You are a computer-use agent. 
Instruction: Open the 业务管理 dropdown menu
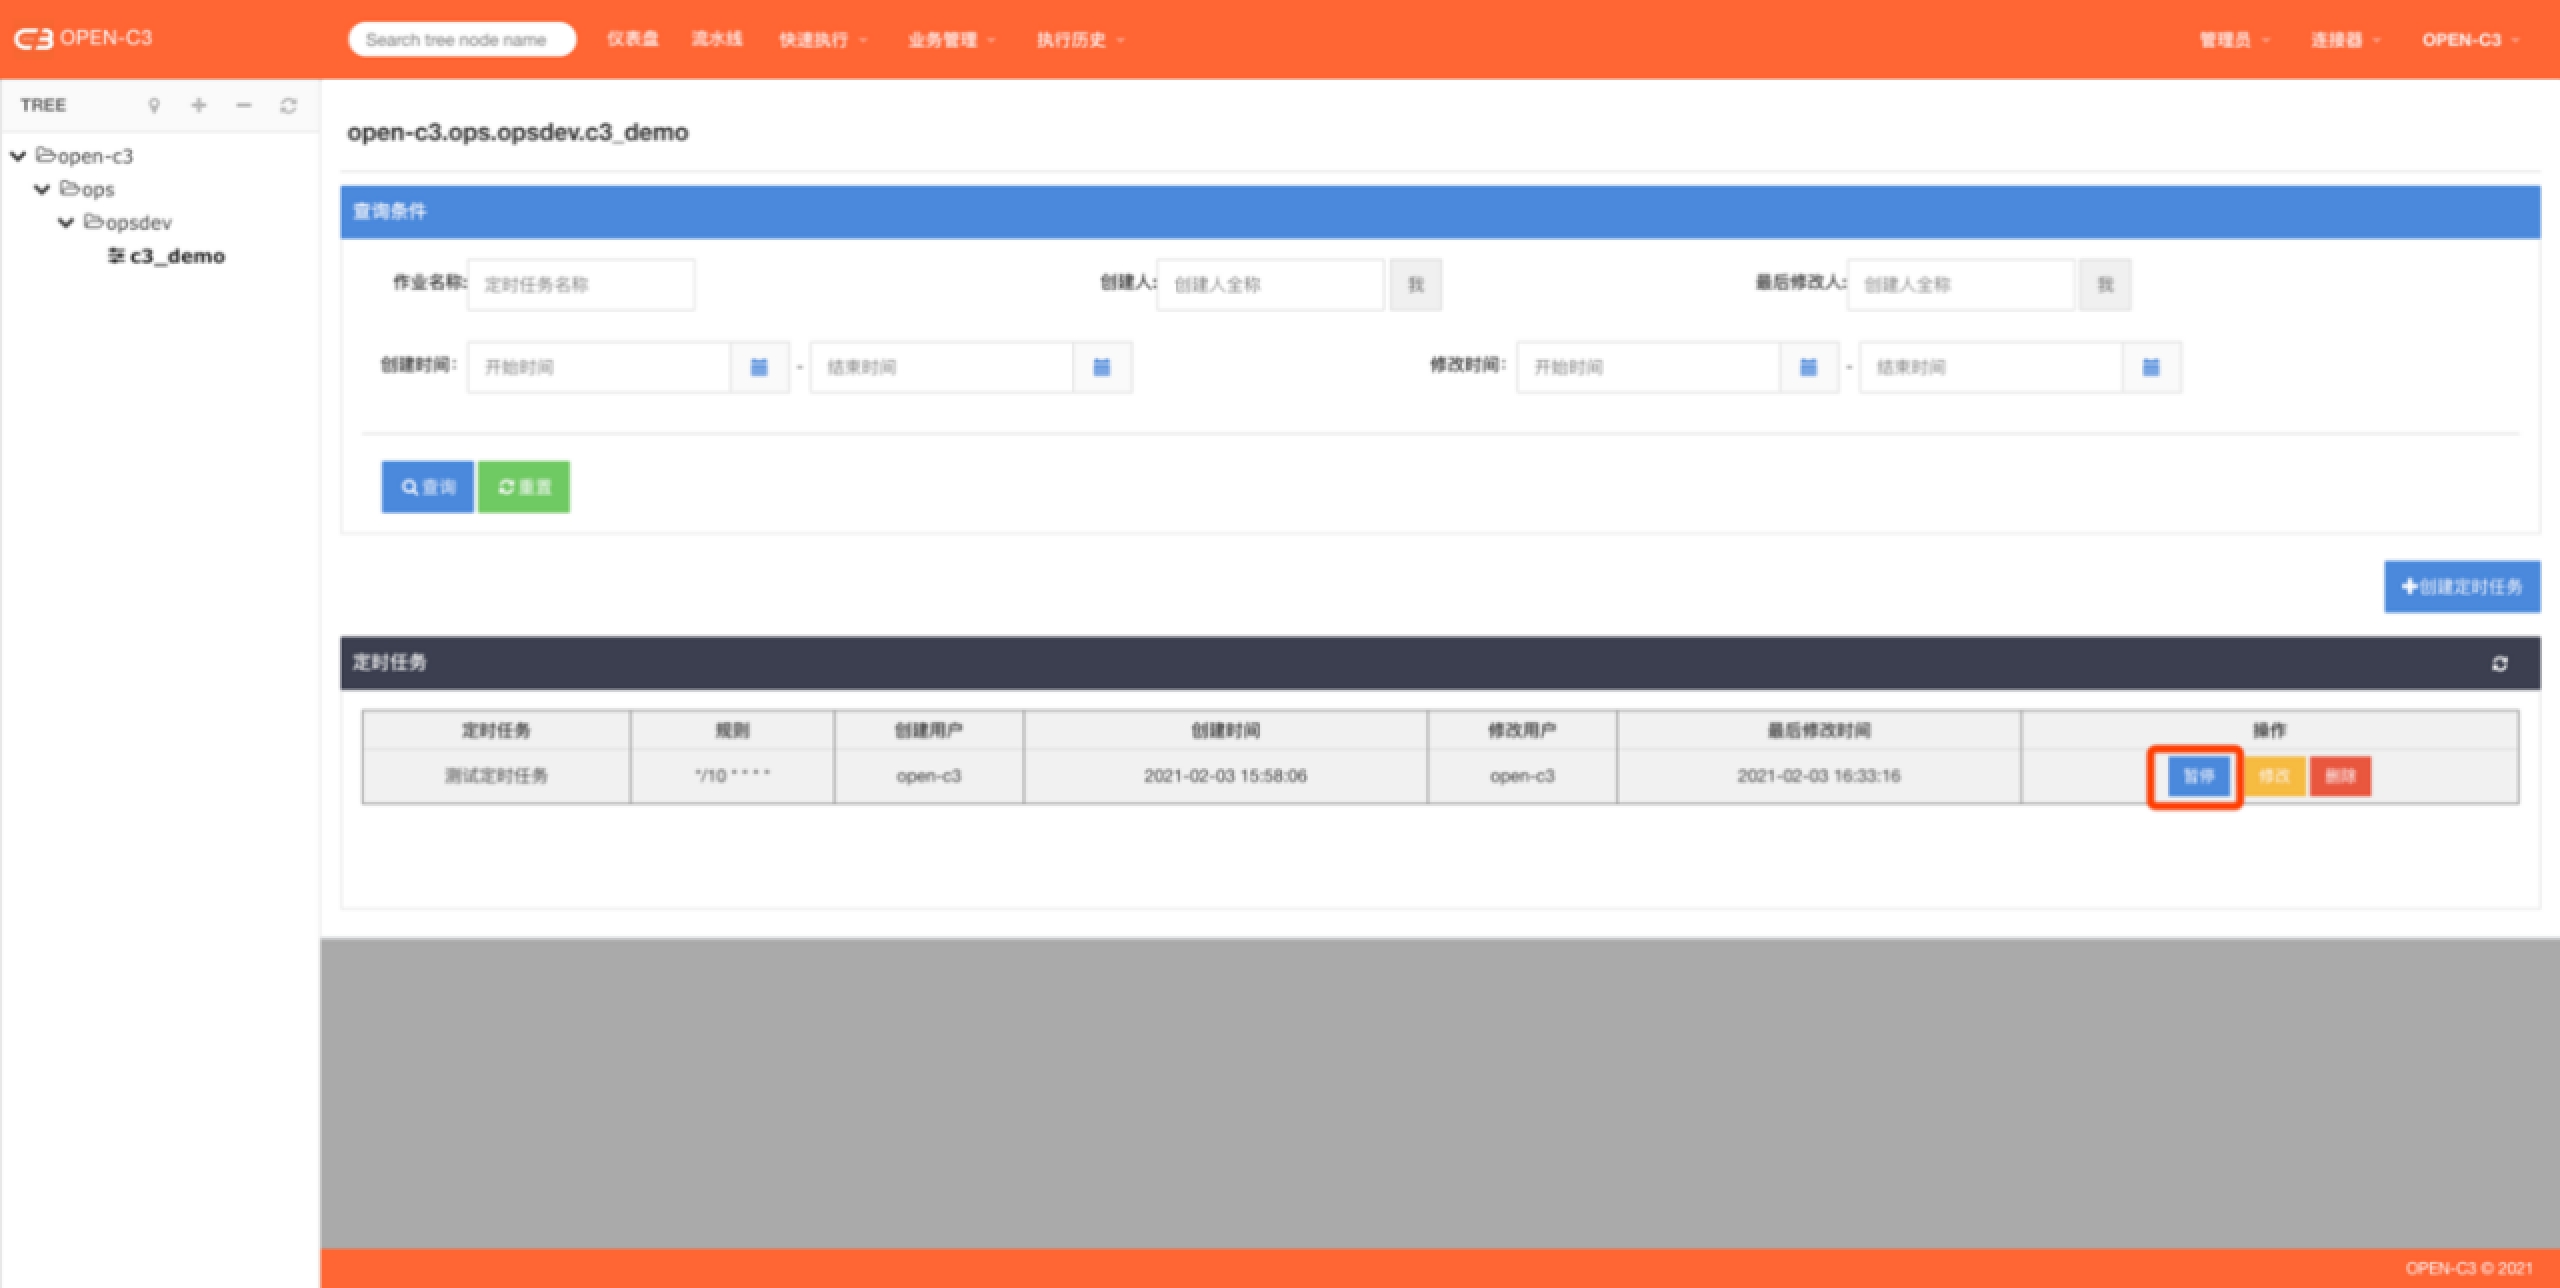point(950,40)
